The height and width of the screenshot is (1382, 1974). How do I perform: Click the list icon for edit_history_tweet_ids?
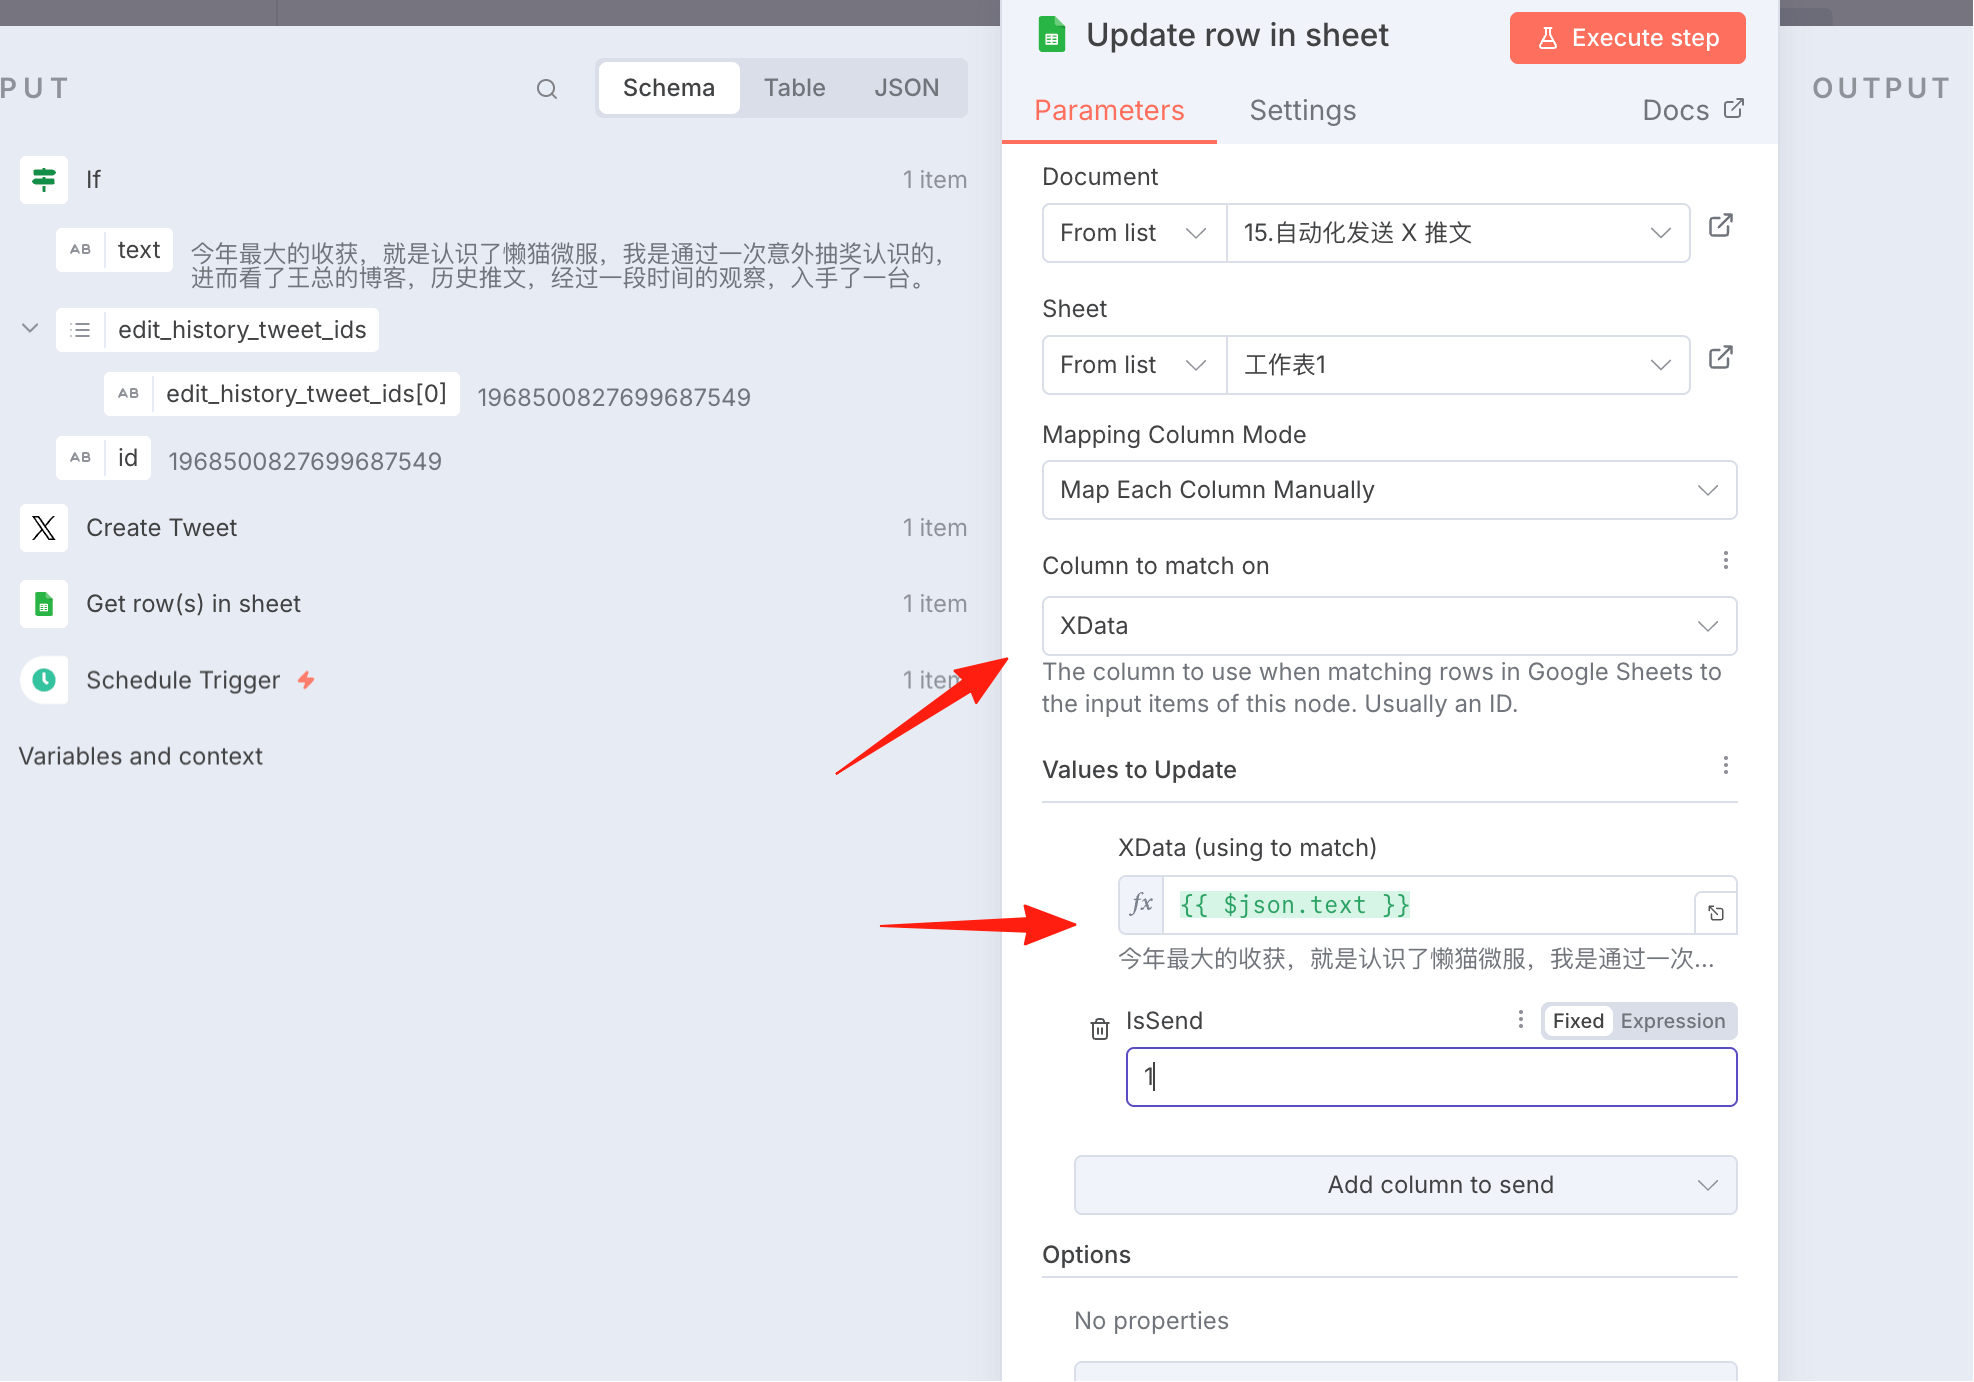[81, 330]
